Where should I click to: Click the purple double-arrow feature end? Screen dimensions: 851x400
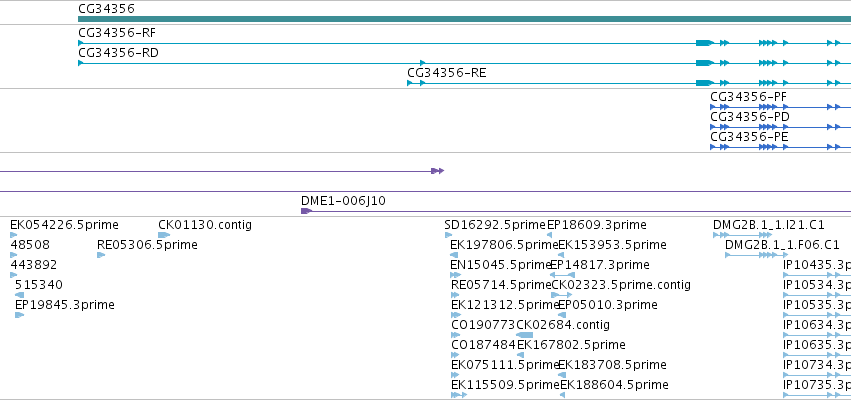pyautogui.click(x=437, y=171)
